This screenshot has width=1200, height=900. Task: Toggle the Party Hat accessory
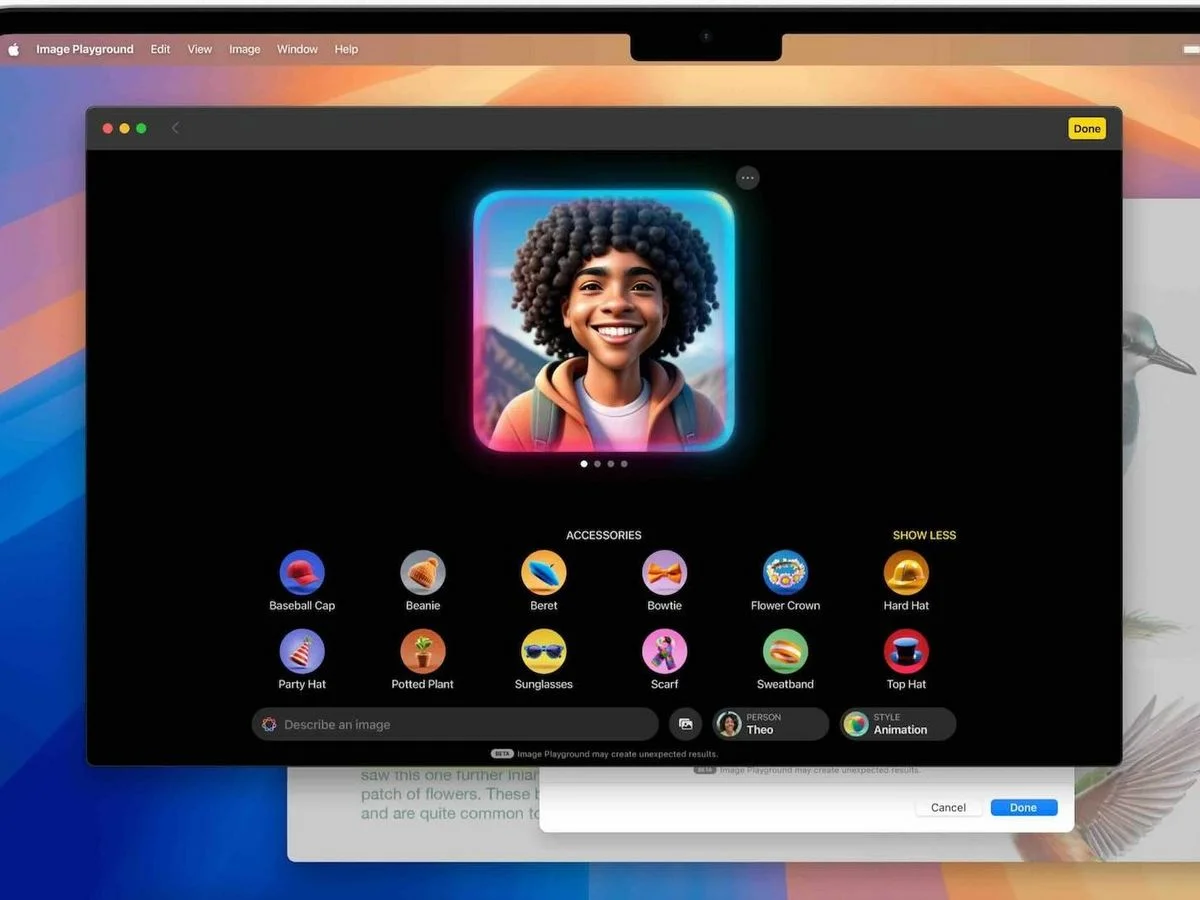[302, 649]
